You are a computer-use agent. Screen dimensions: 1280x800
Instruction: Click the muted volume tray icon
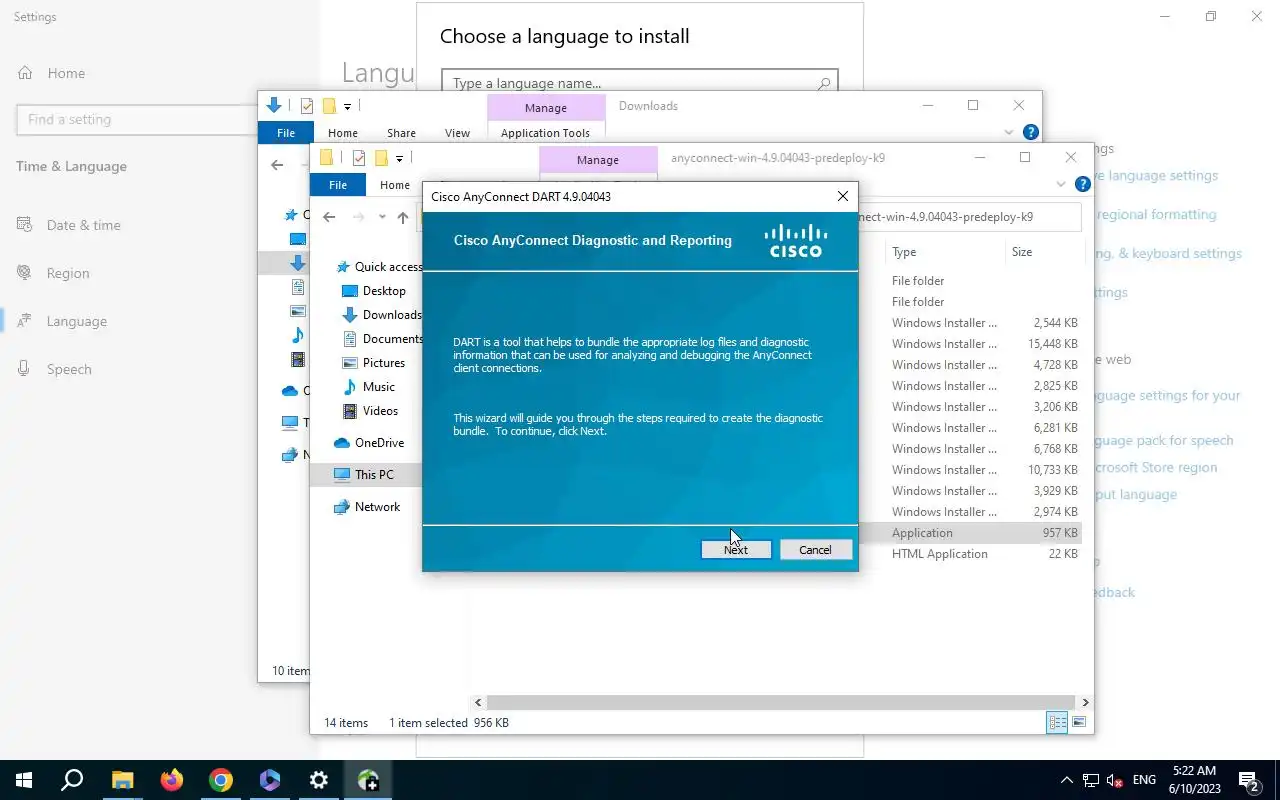[x=1114, y=780]
